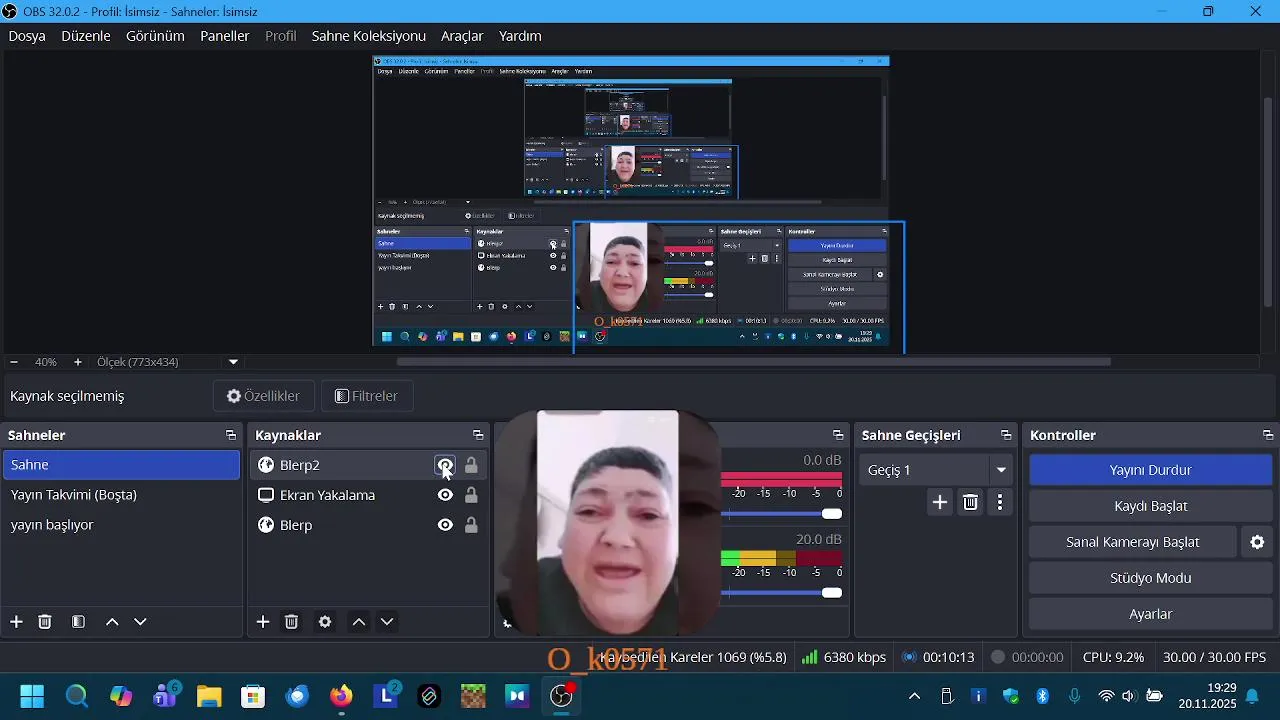Add a new transition in Sahne Geçişleri
The image size is (1280, 720).
[939, 502]
